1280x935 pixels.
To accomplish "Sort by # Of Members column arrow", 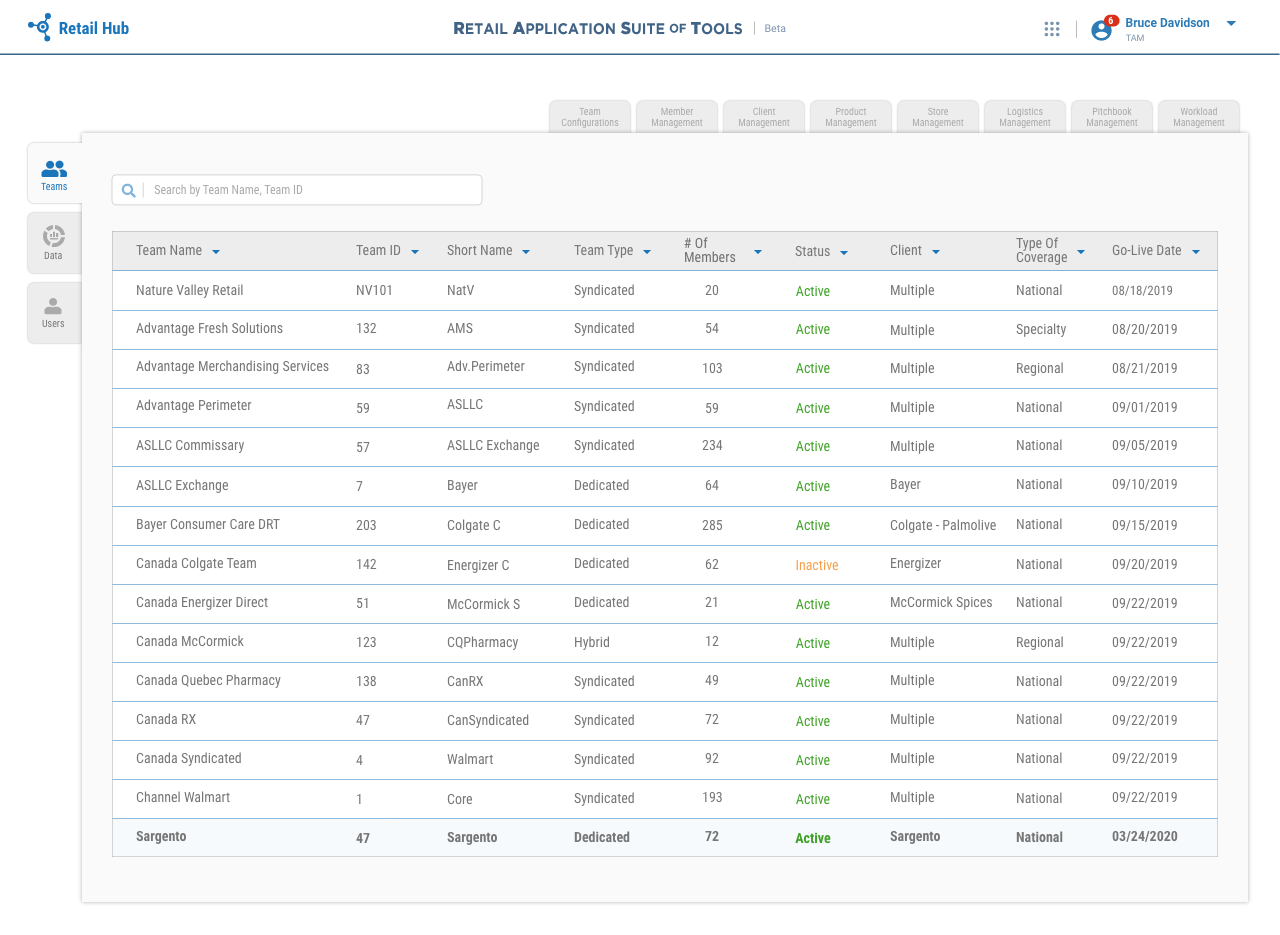I will [758, 252].
